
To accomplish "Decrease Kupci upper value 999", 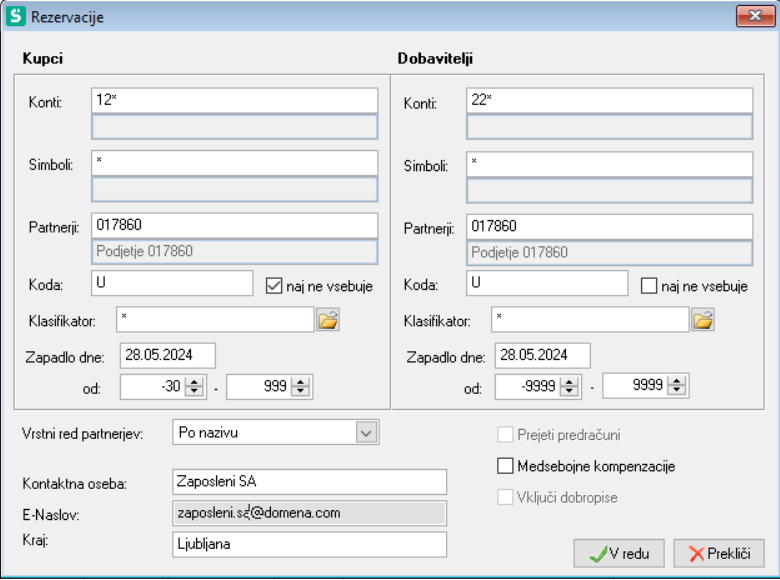I will click(x=300, y=391).
